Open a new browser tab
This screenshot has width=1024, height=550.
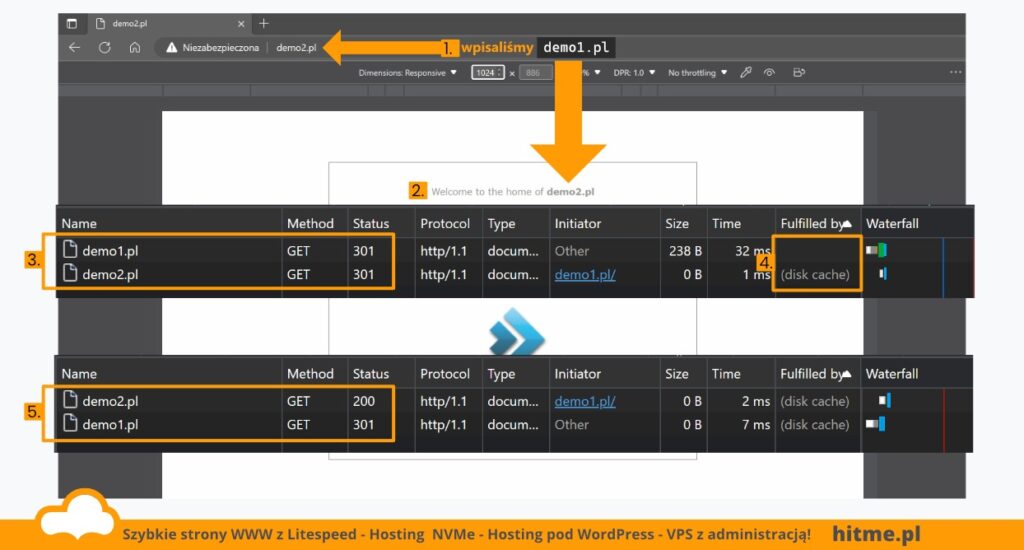(264, 24)
